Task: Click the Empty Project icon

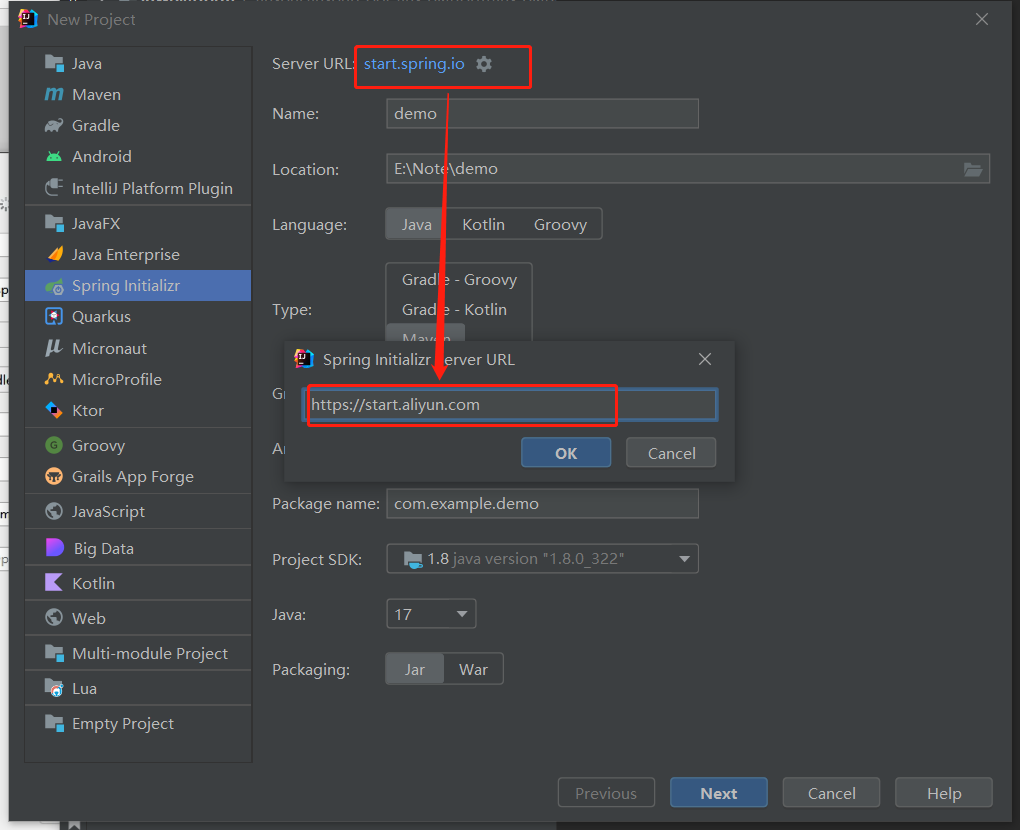Action: pyautogui.click(x=54, y=723)
